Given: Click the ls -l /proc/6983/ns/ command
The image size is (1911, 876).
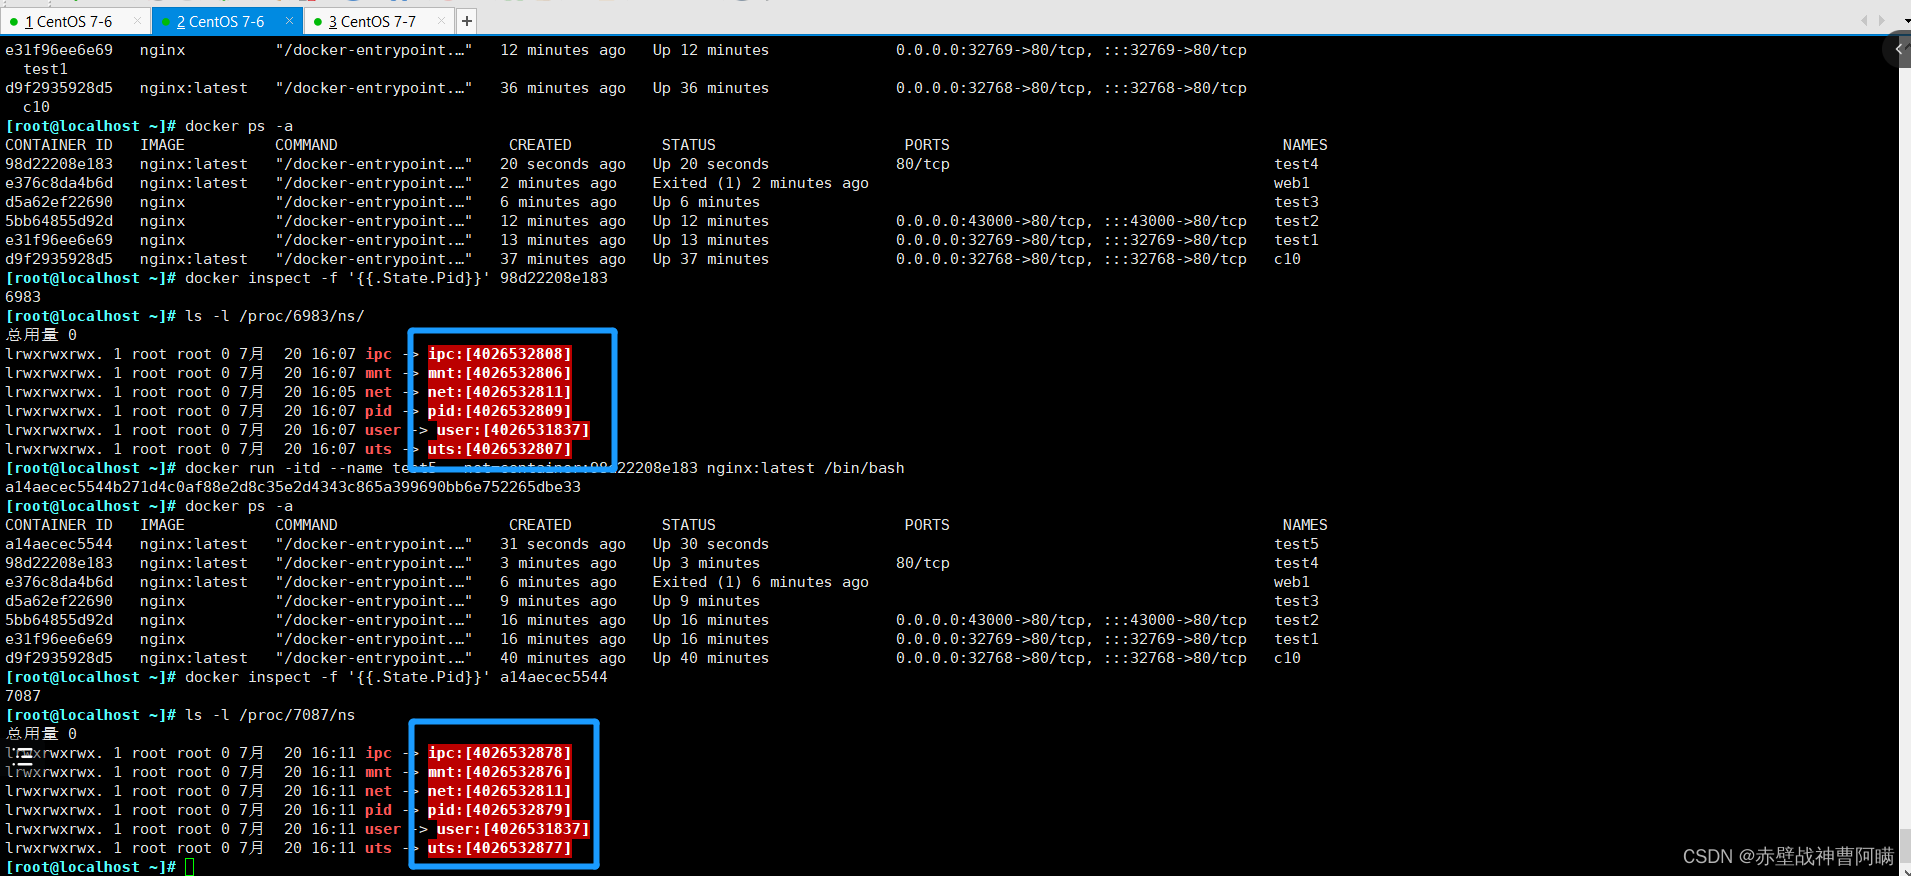Looking at the screenshot, I should point(275,316).
